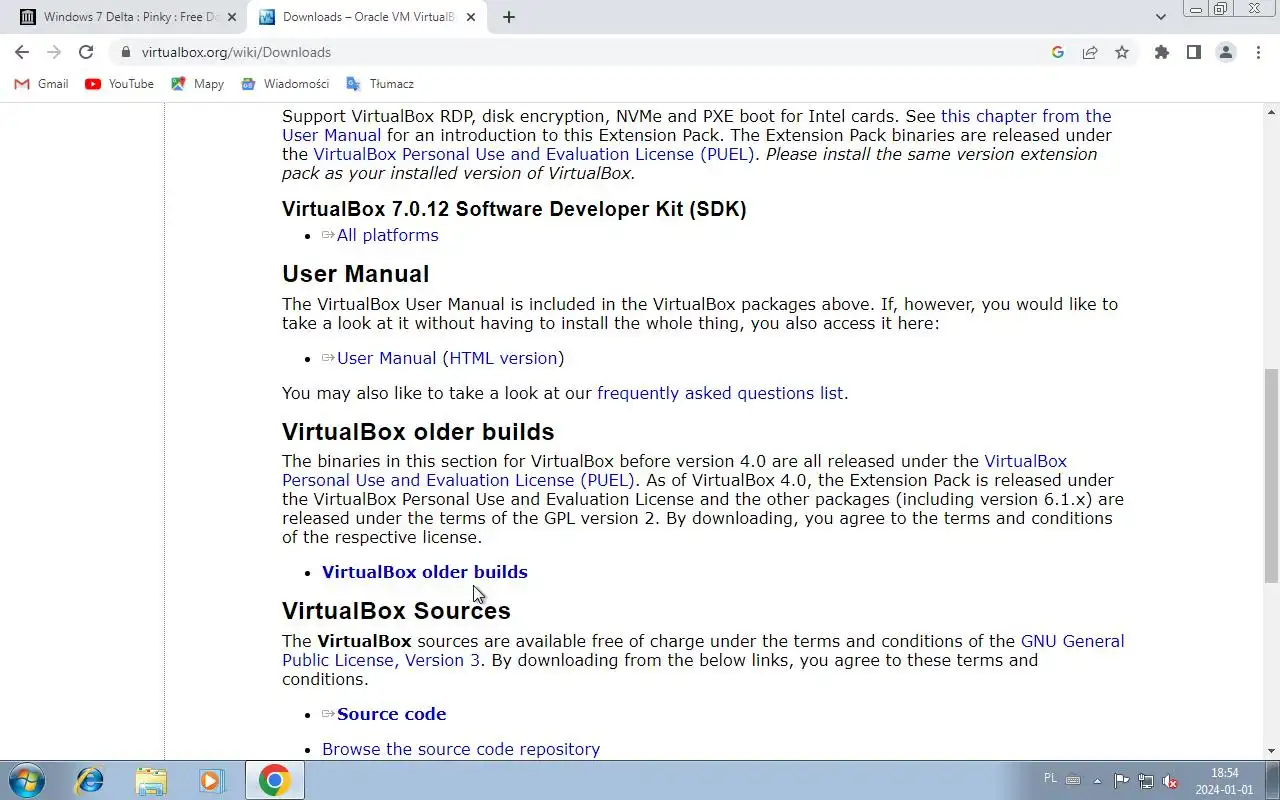The width and height of the screenshot is (1280, 800).
Task: Open a new tab with the plus button
Action: tap(509, 17)
